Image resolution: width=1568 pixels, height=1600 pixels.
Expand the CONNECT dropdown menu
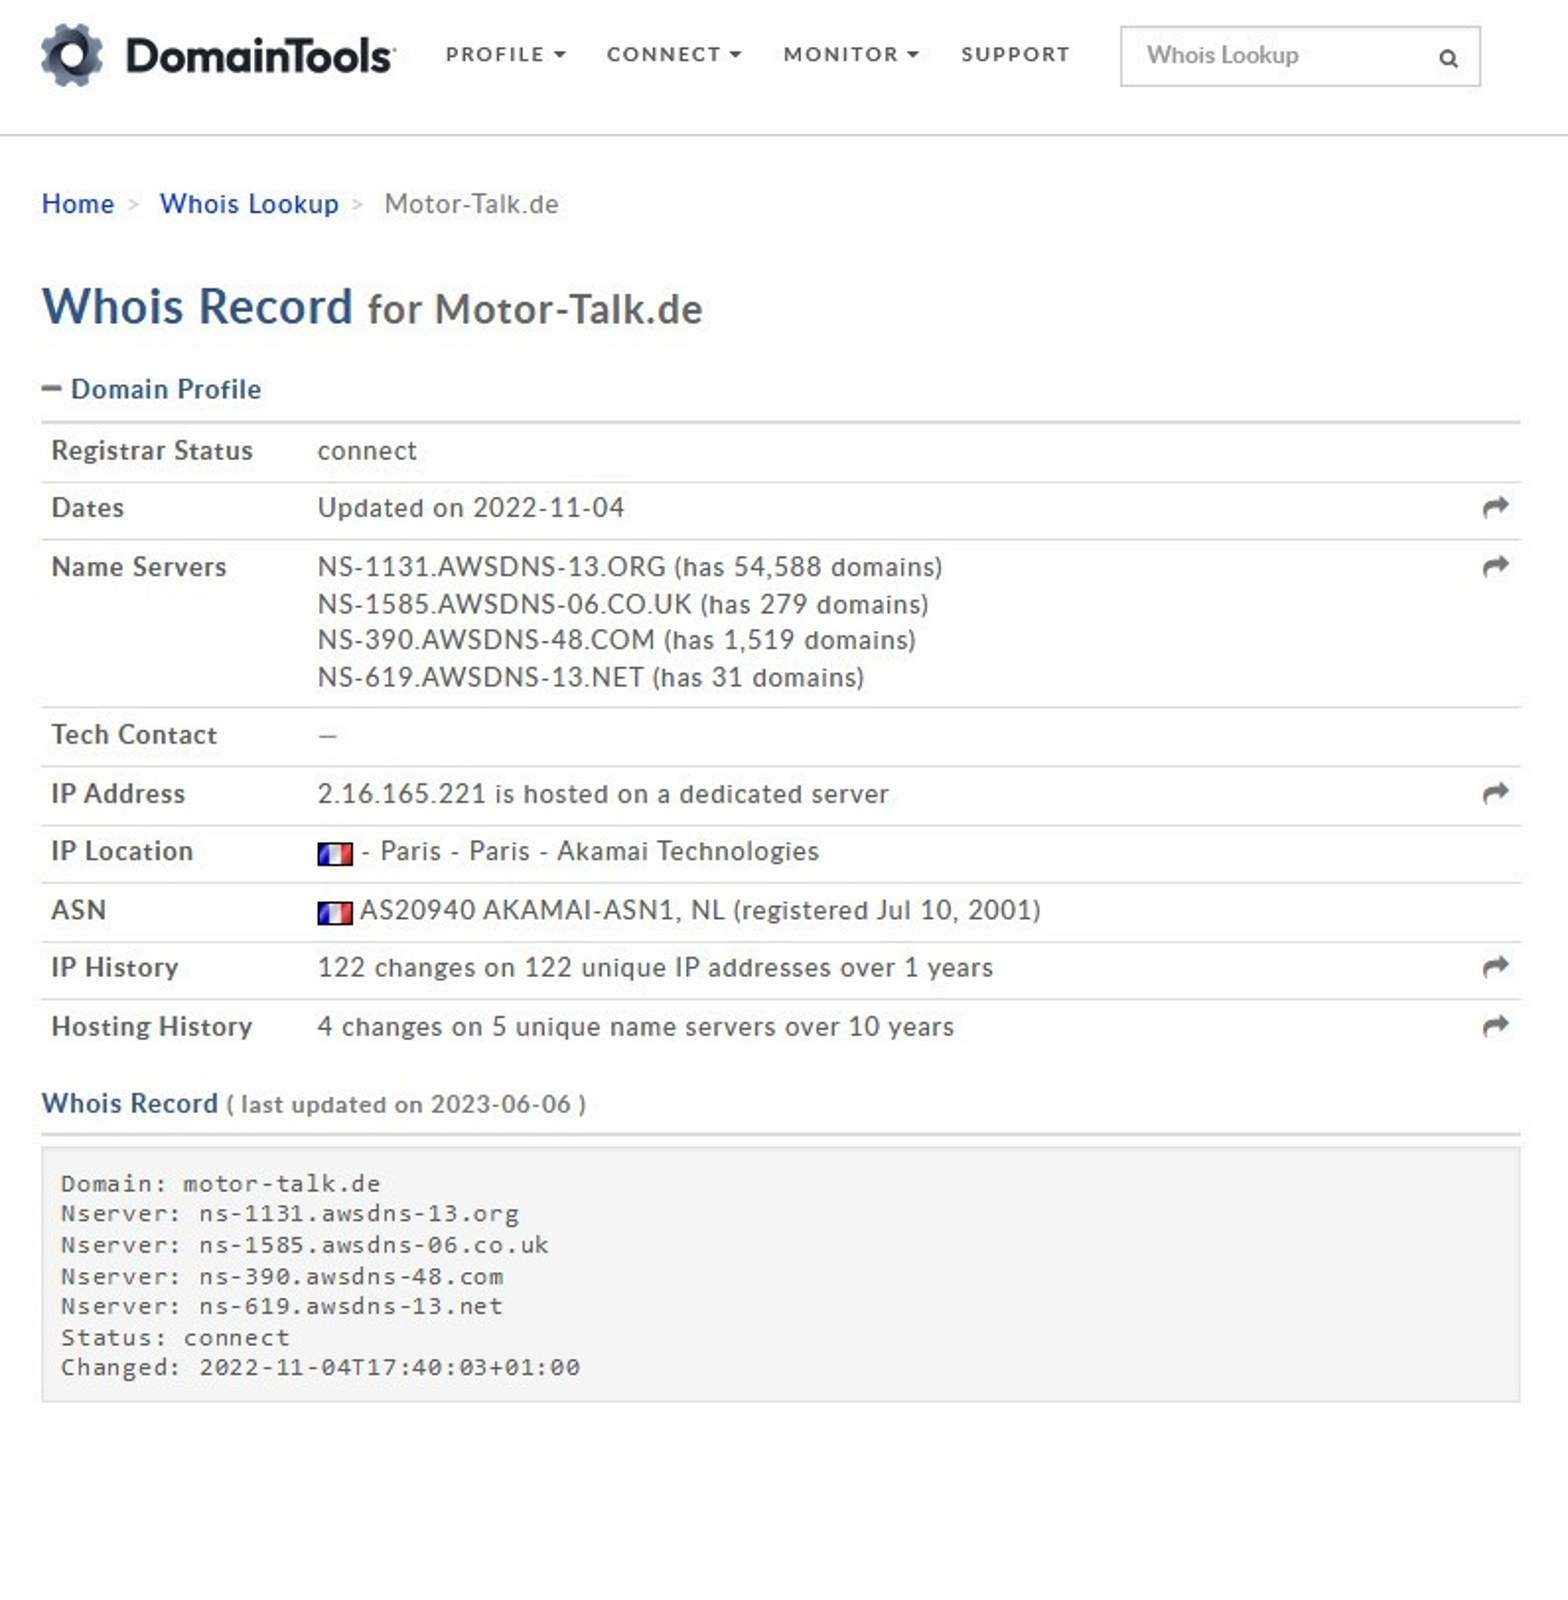673,55
